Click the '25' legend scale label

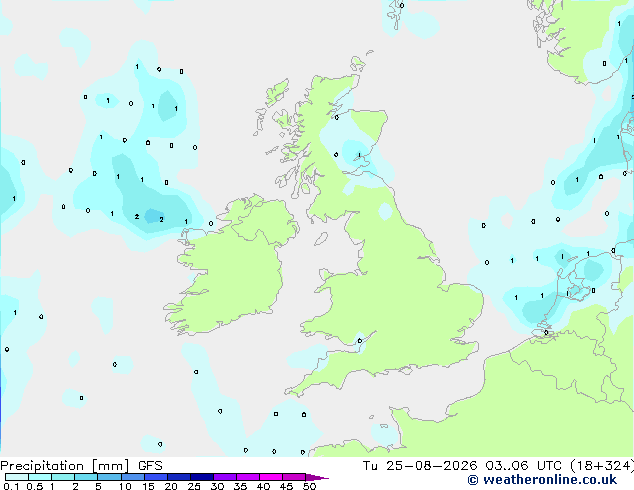point(194,486)
